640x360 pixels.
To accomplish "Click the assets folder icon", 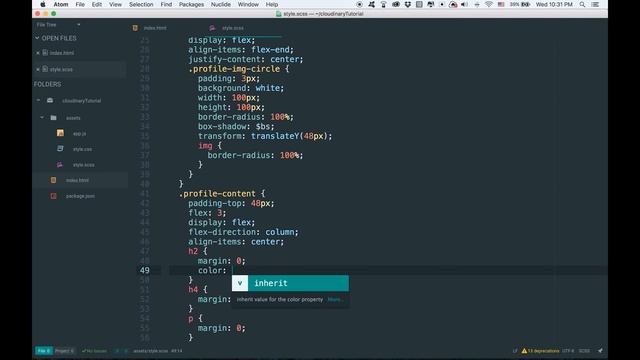I will coord(53,118).
